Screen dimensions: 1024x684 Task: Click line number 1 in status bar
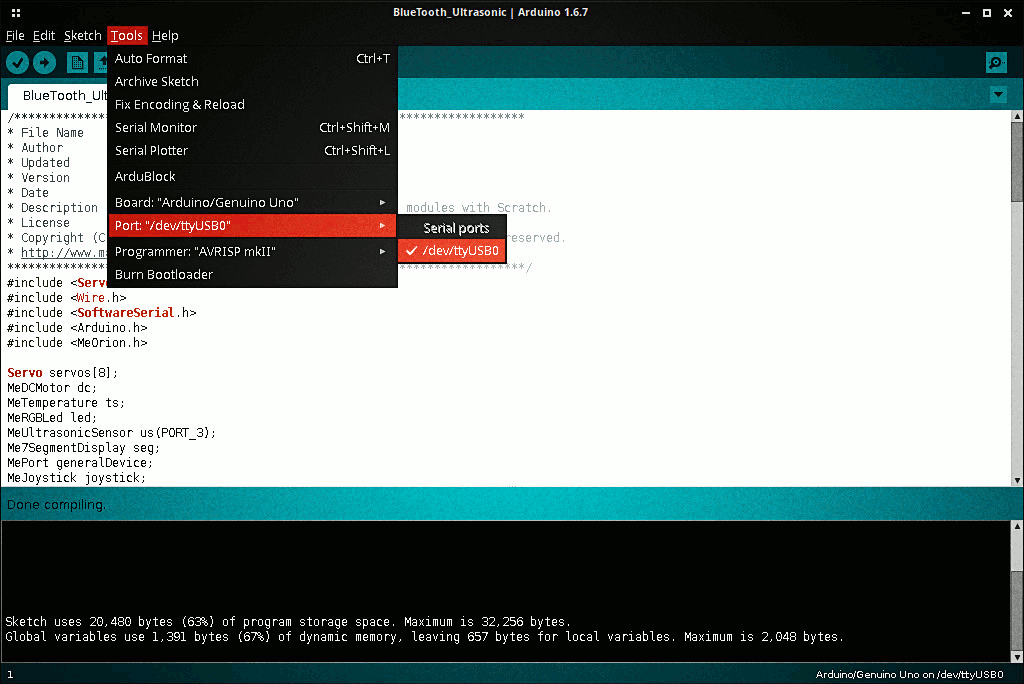click(10, 674)
